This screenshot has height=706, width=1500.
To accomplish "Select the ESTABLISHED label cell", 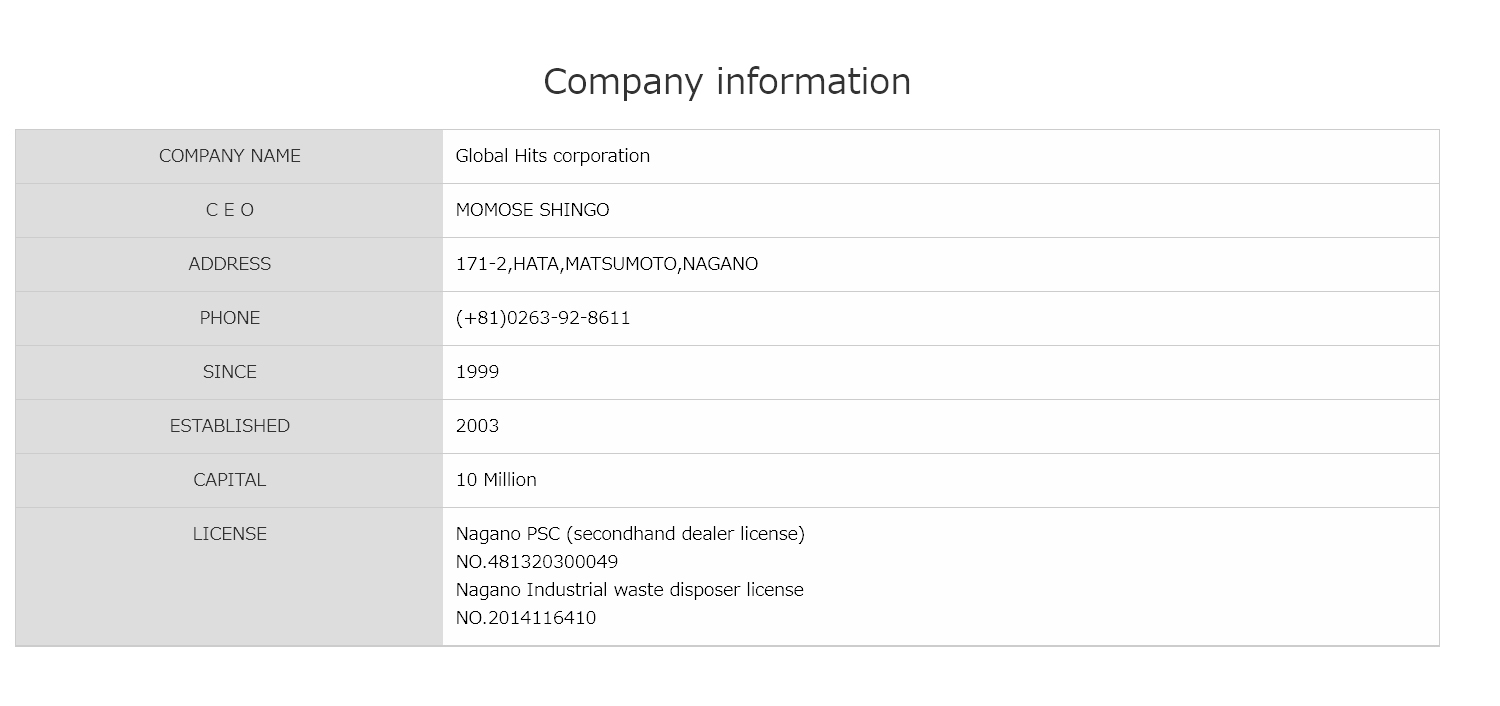I will point(229,426).
